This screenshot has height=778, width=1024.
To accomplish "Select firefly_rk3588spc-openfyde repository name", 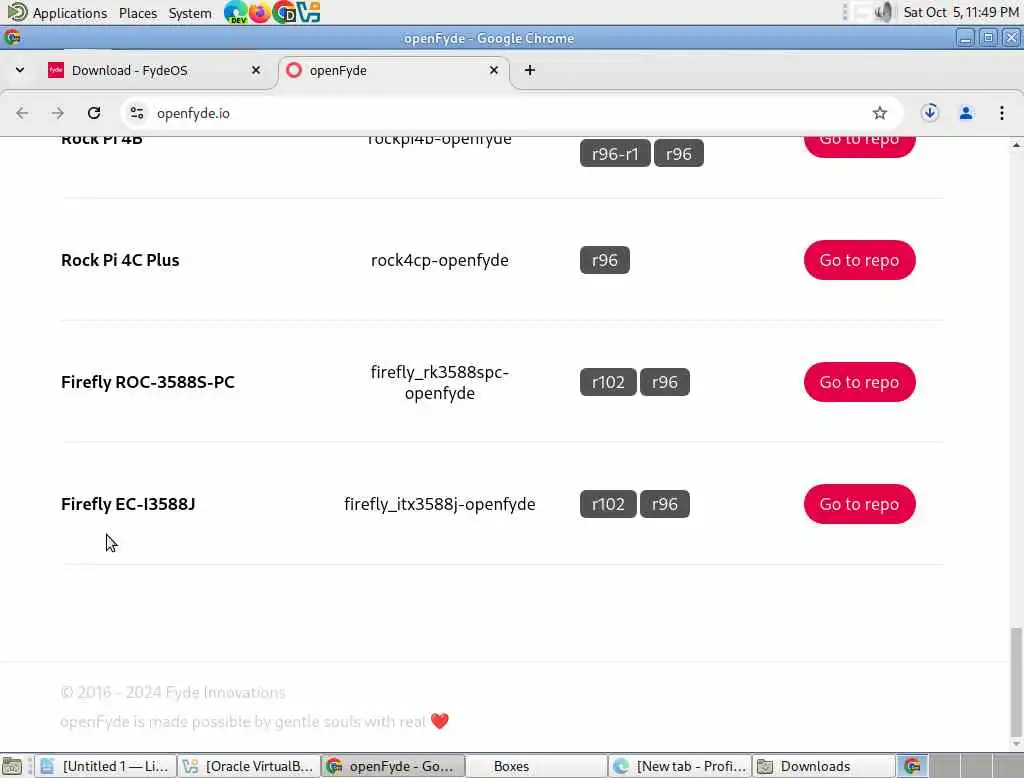I will tap(440, 382).
